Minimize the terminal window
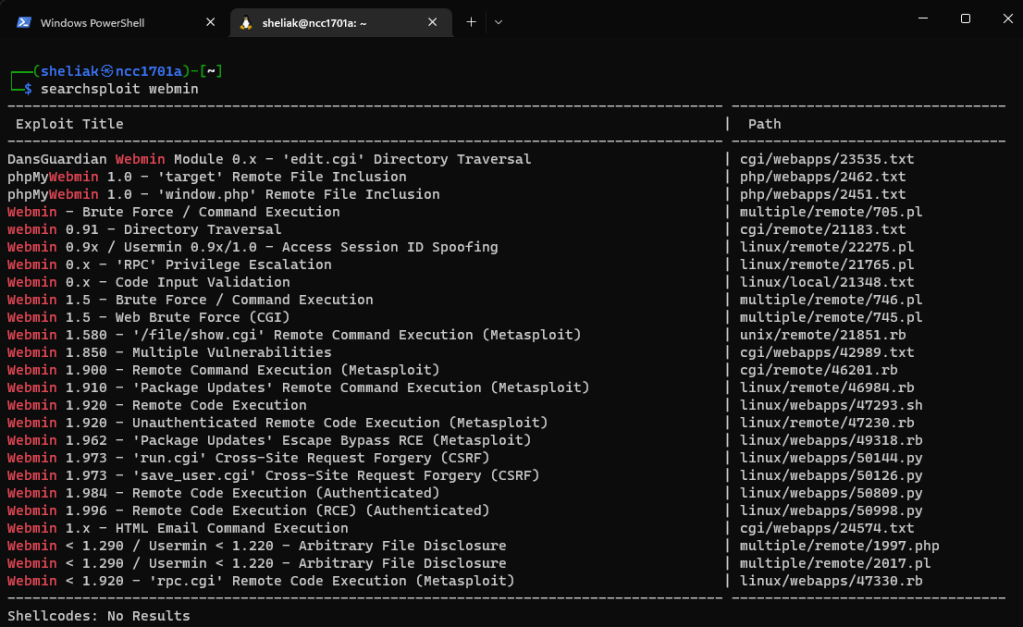Screen dimensions: 1023x627 tap(918, 18)
